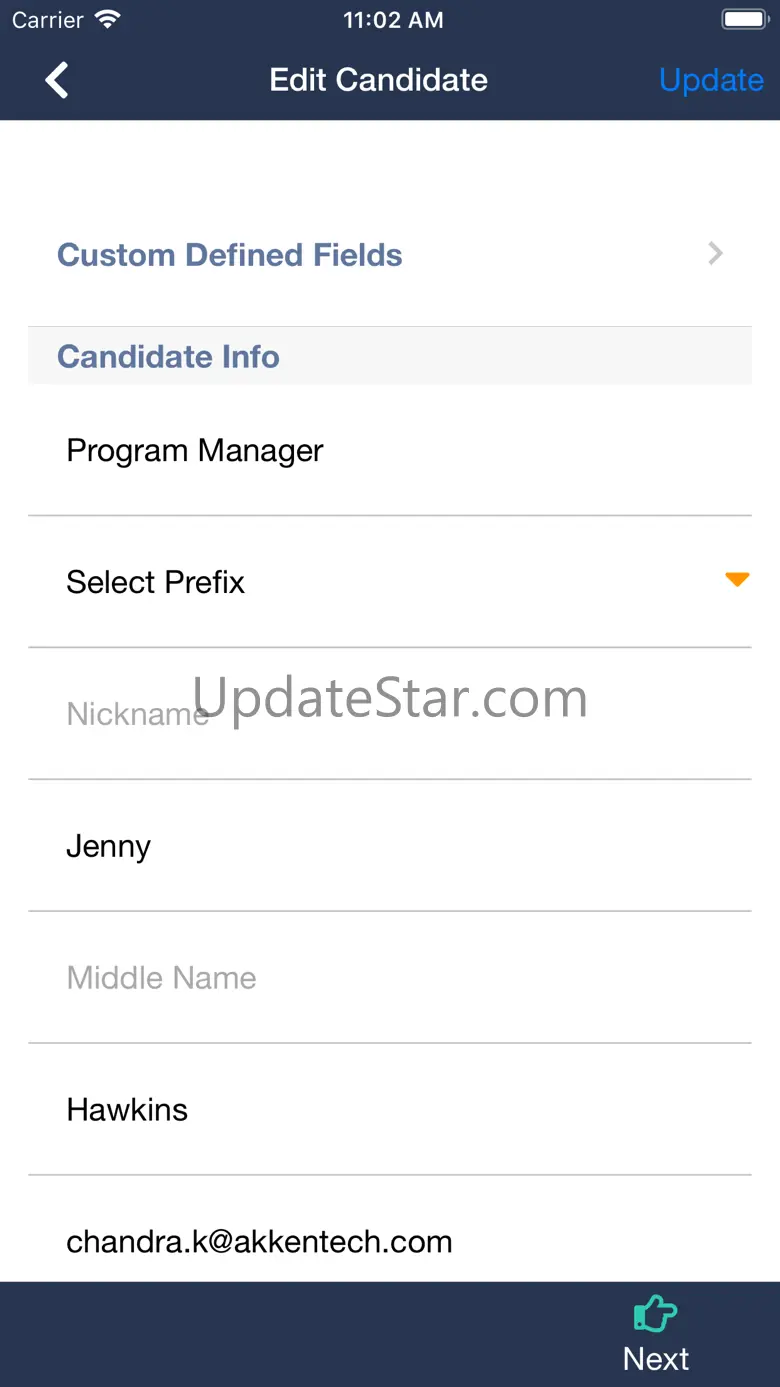Open the Custom Defined Fields label
Viewport: 780px width, 1387px height.
(x=230, y=255)
